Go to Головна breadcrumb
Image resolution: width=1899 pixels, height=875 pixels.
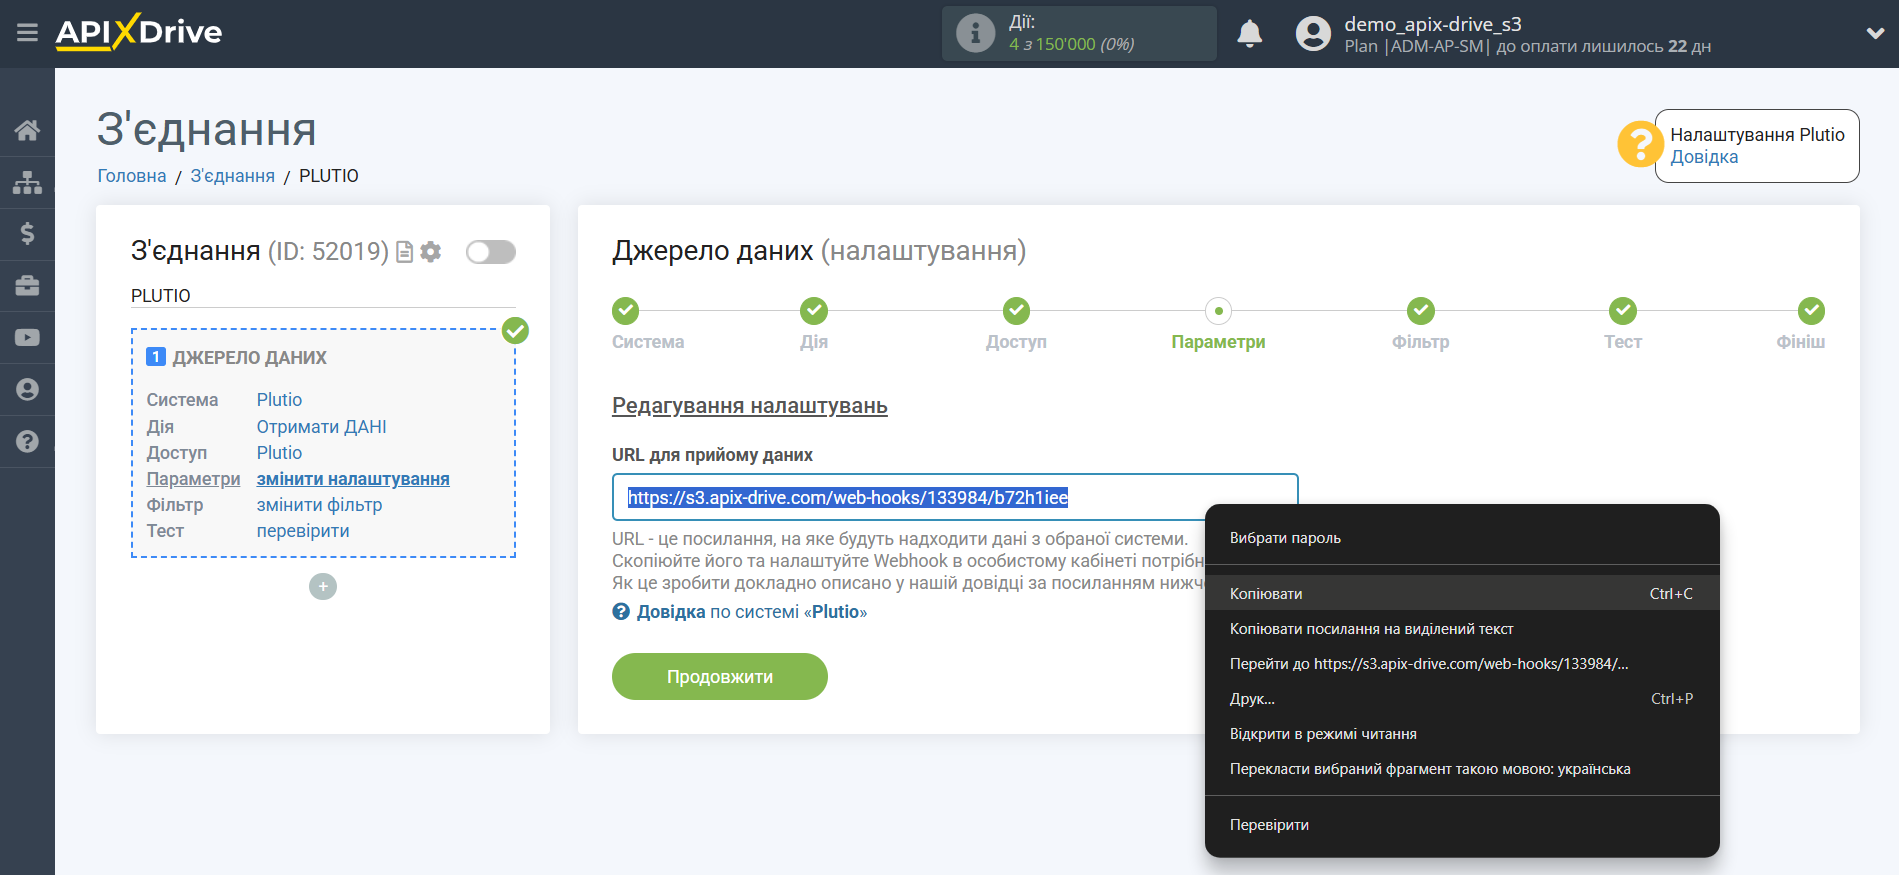132,176
